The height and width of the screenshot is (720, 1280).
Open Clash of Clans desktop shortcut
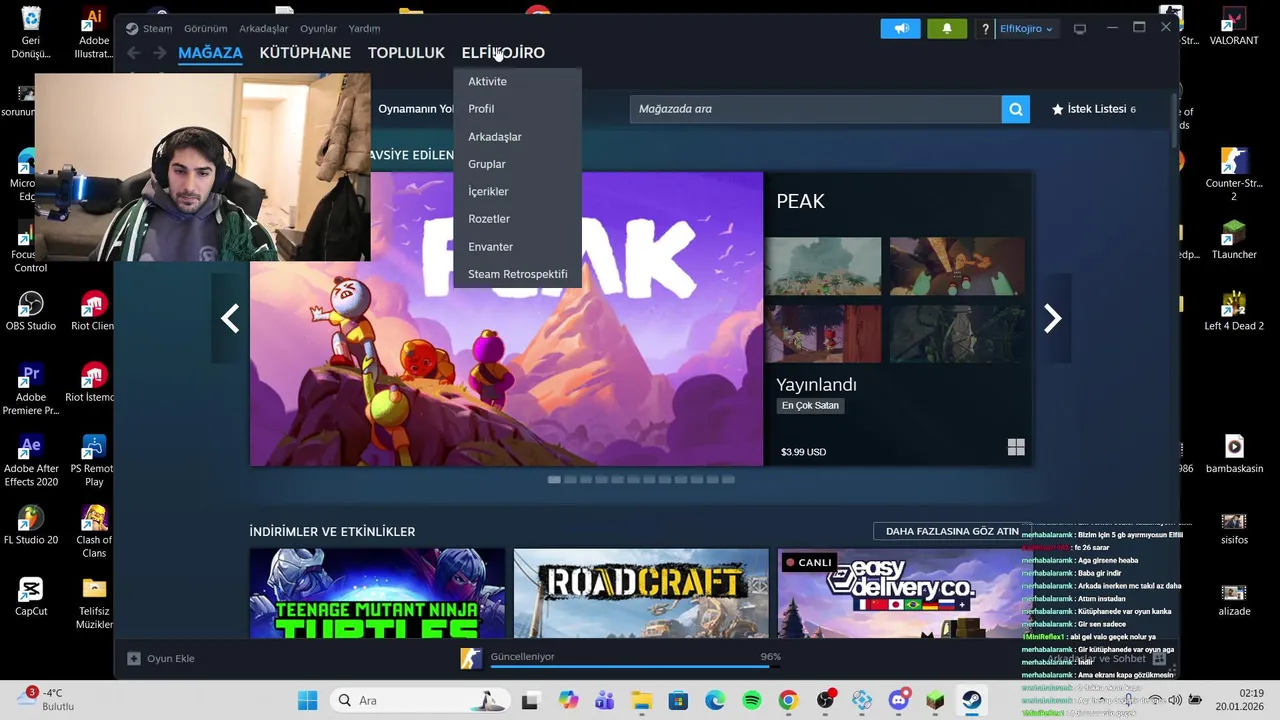(x=94, y=532)
